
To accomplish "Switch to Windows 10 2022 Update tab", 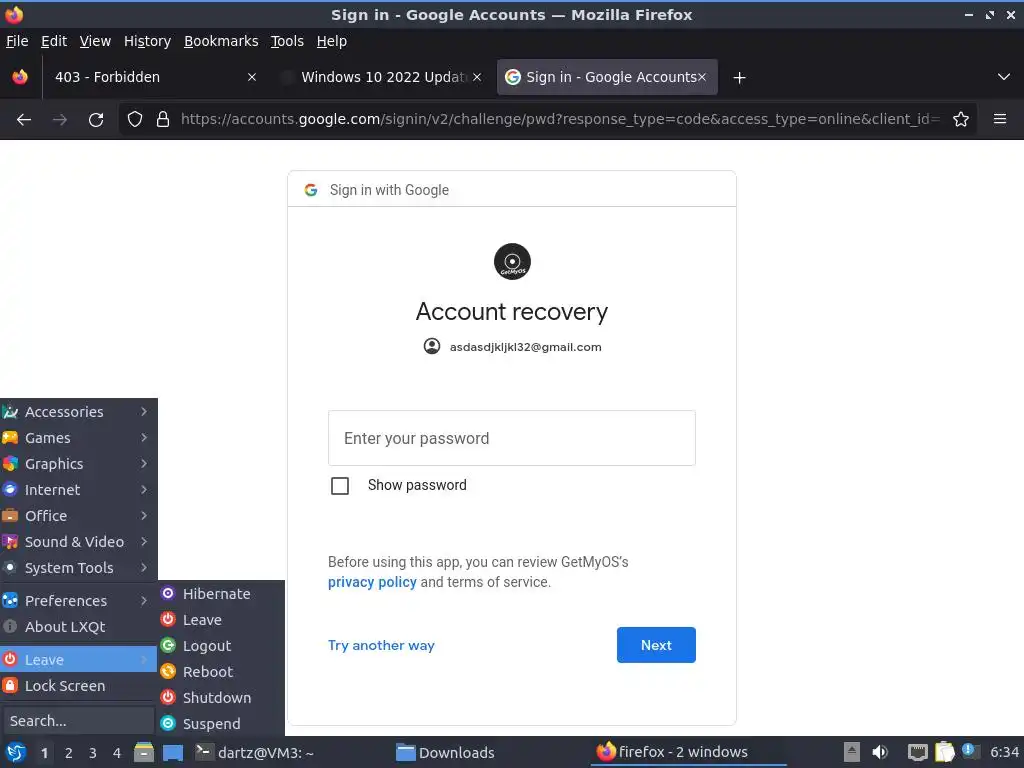I will pos(383,77).
